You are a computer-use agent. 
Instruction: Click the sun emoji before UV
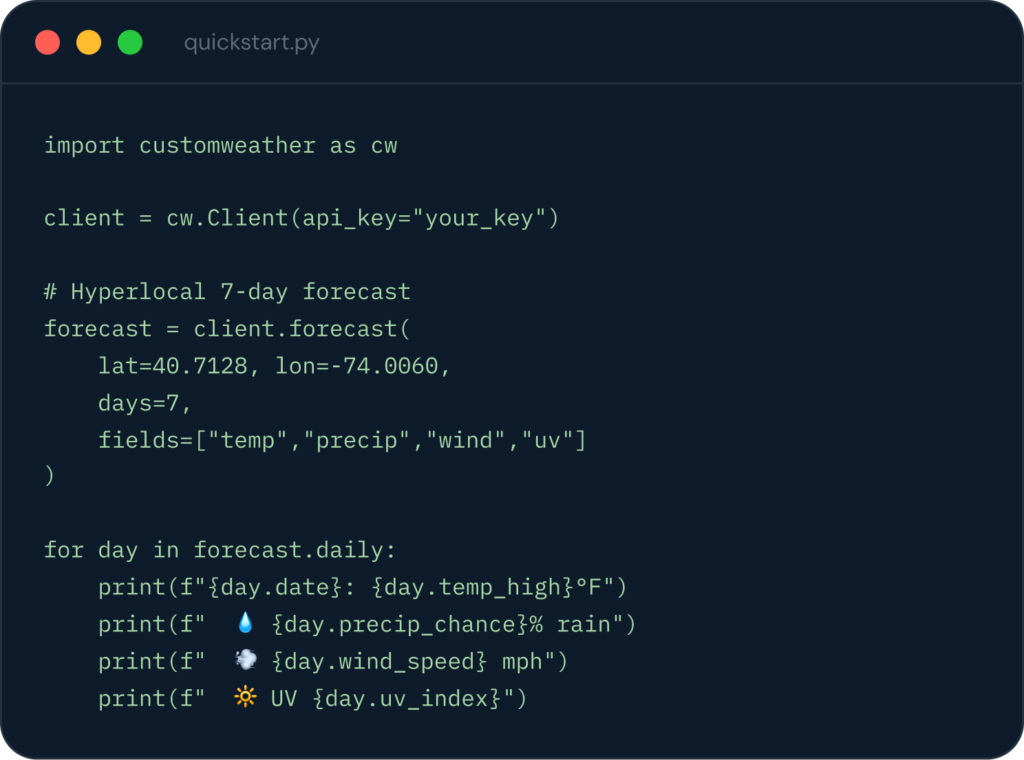246,697
